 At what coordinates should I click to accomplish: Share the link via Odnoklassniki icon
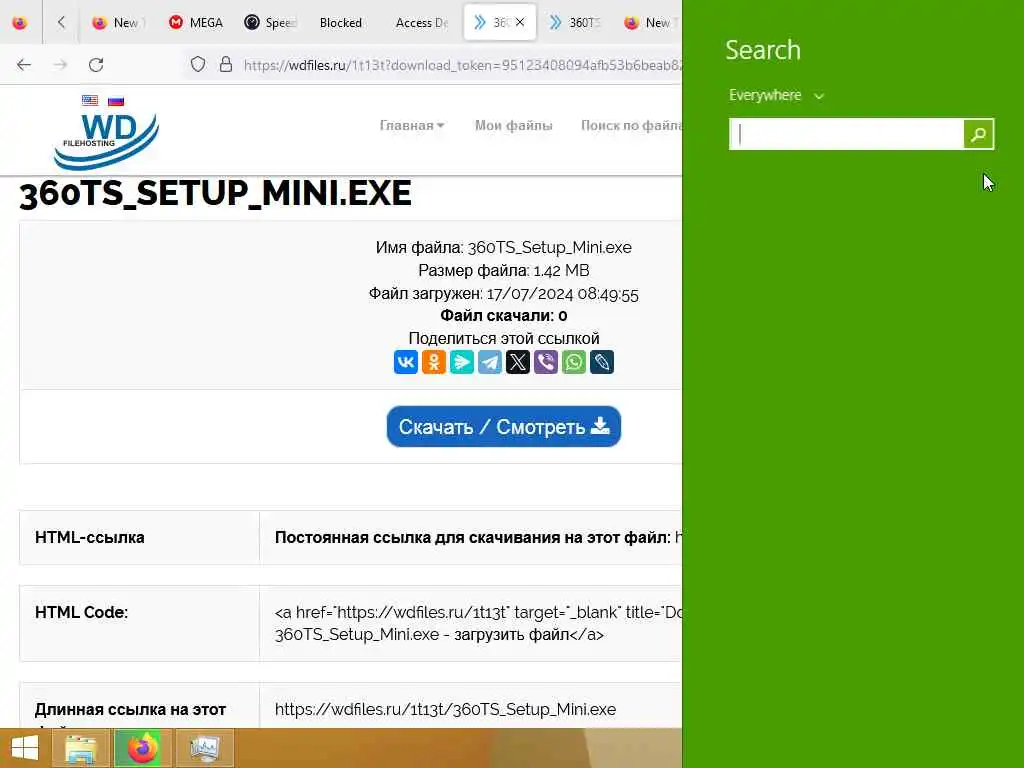(434, 362)
